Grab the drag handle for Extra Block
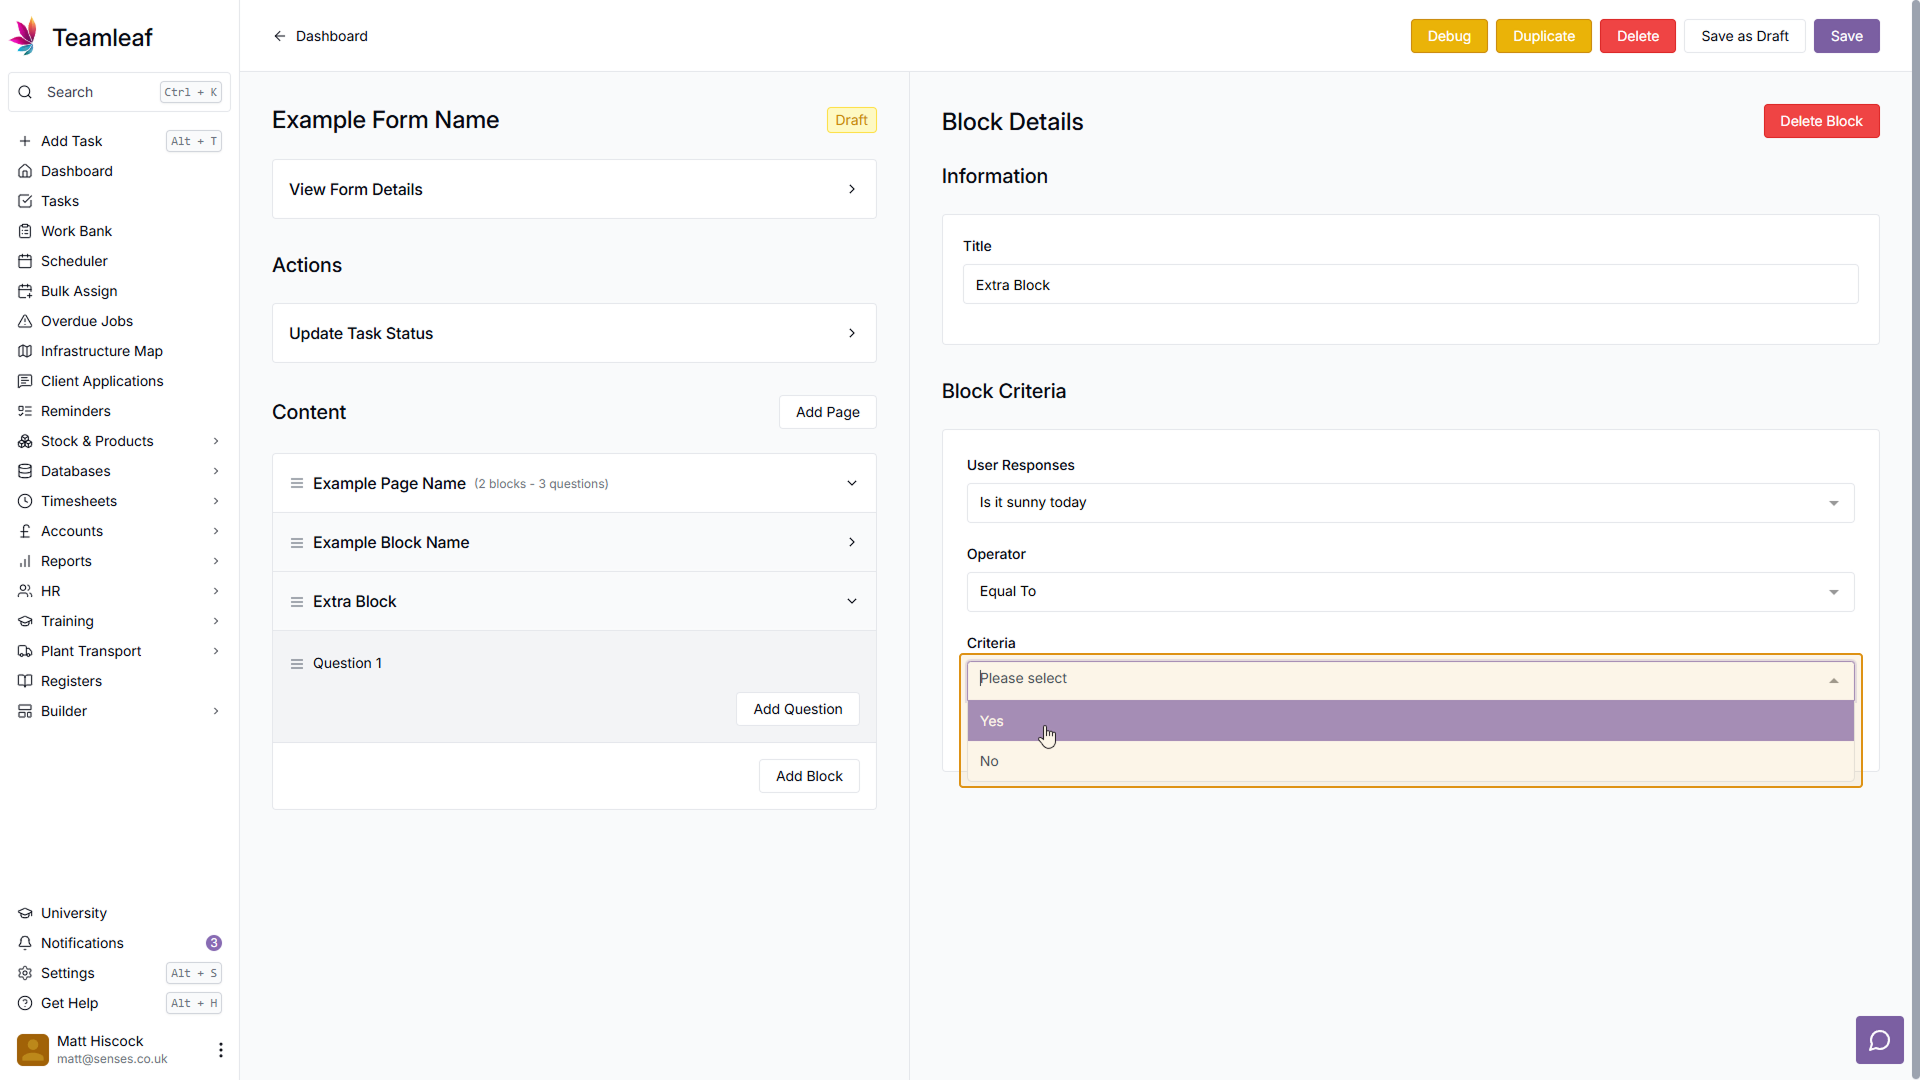1920x1080 pixels. [297, 602]
